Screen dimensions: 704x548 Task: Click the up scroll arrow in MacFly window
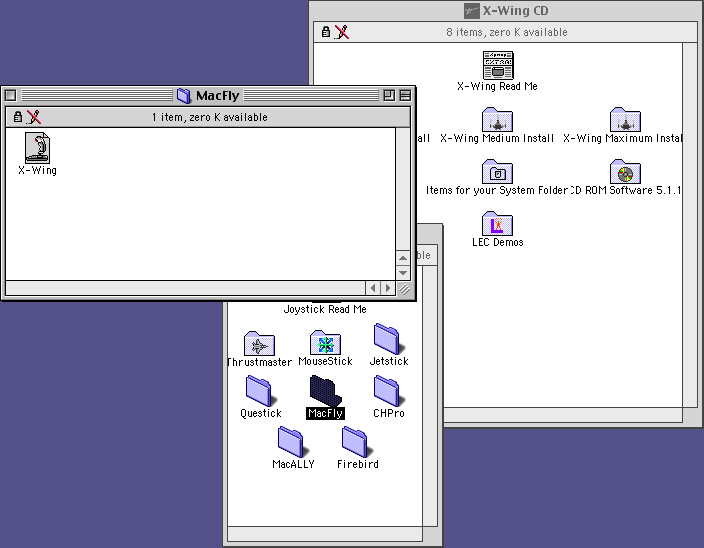click(403, 258)
